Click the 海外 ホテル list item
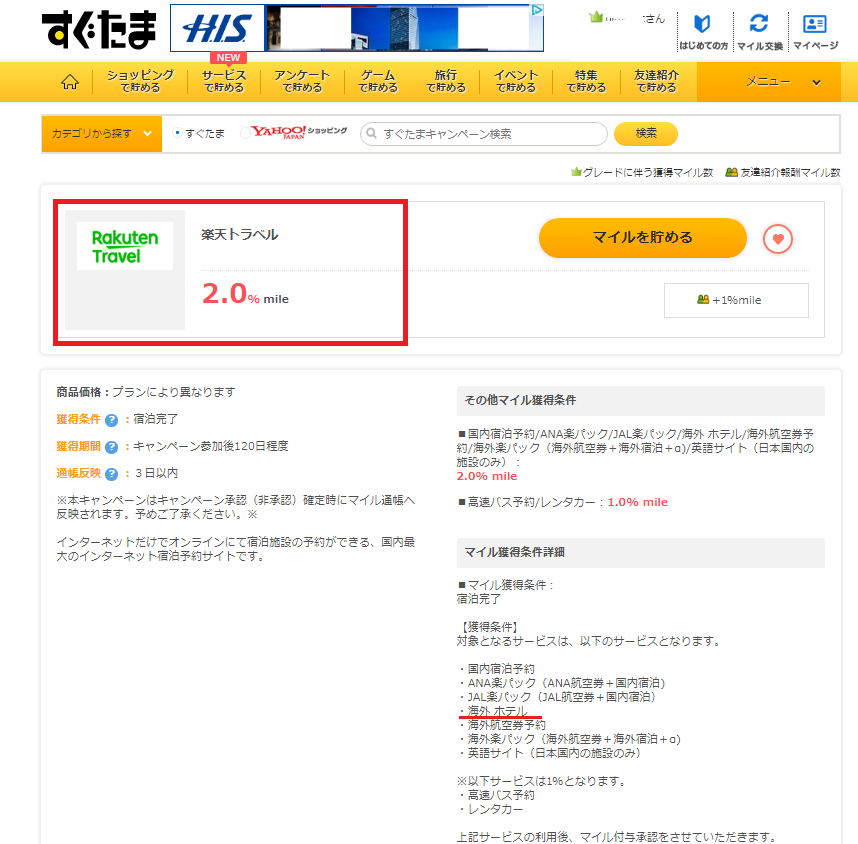This screenshot has width=858, height=844. point(497,711)
